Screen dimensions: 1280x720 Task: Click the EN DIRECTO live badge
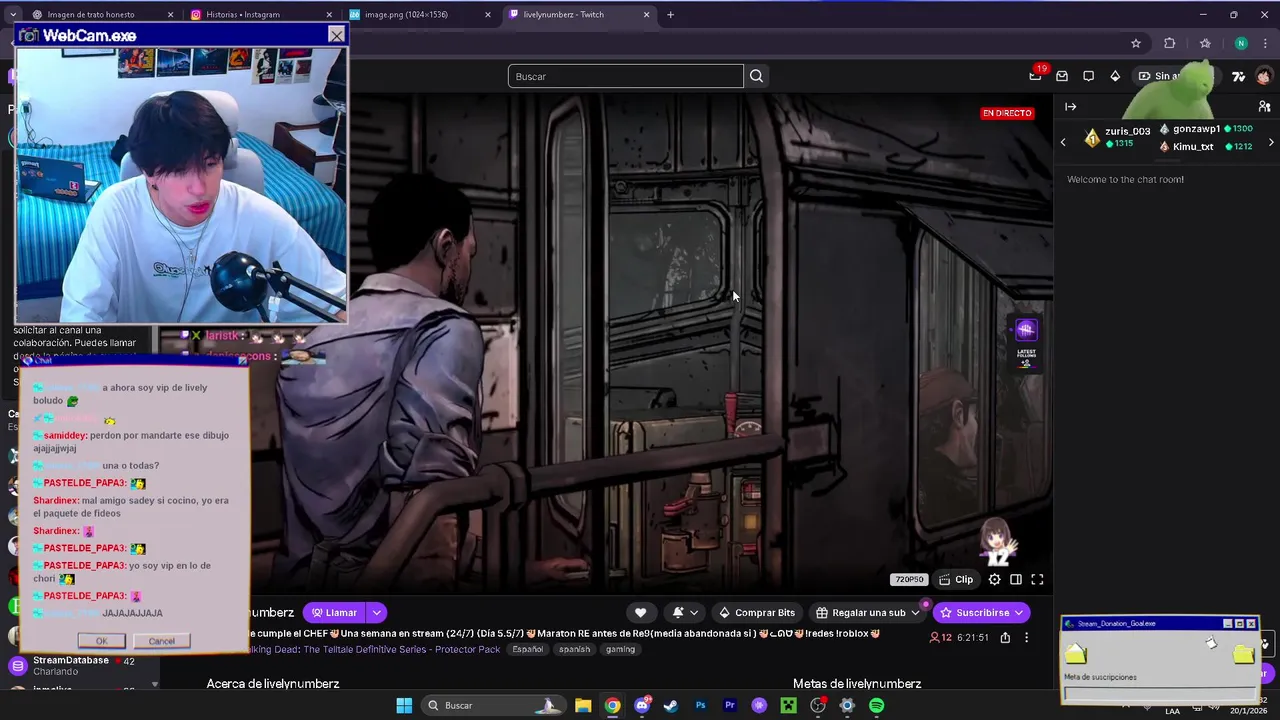click(x=1007, y=113)
